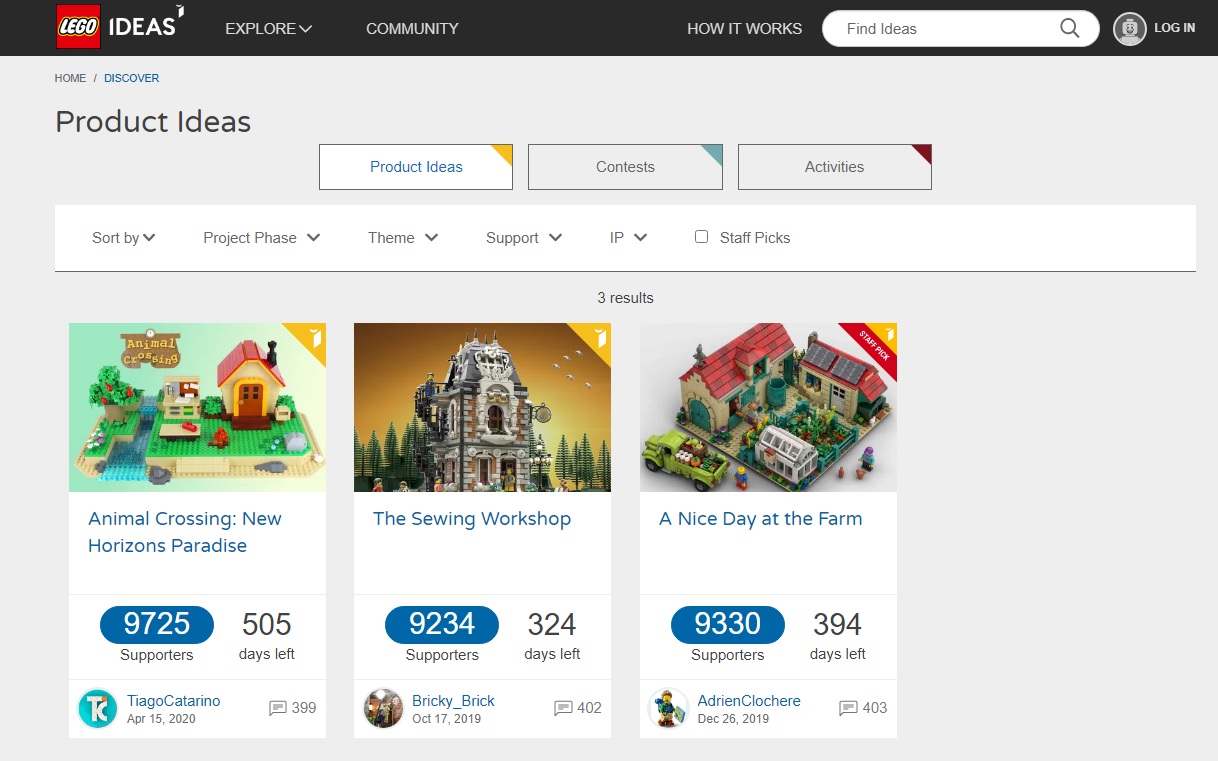Viewport: 1218px width, 761px height.
Task: Click the Discover breadcrumb link
Action: click(x=131, y=78)
